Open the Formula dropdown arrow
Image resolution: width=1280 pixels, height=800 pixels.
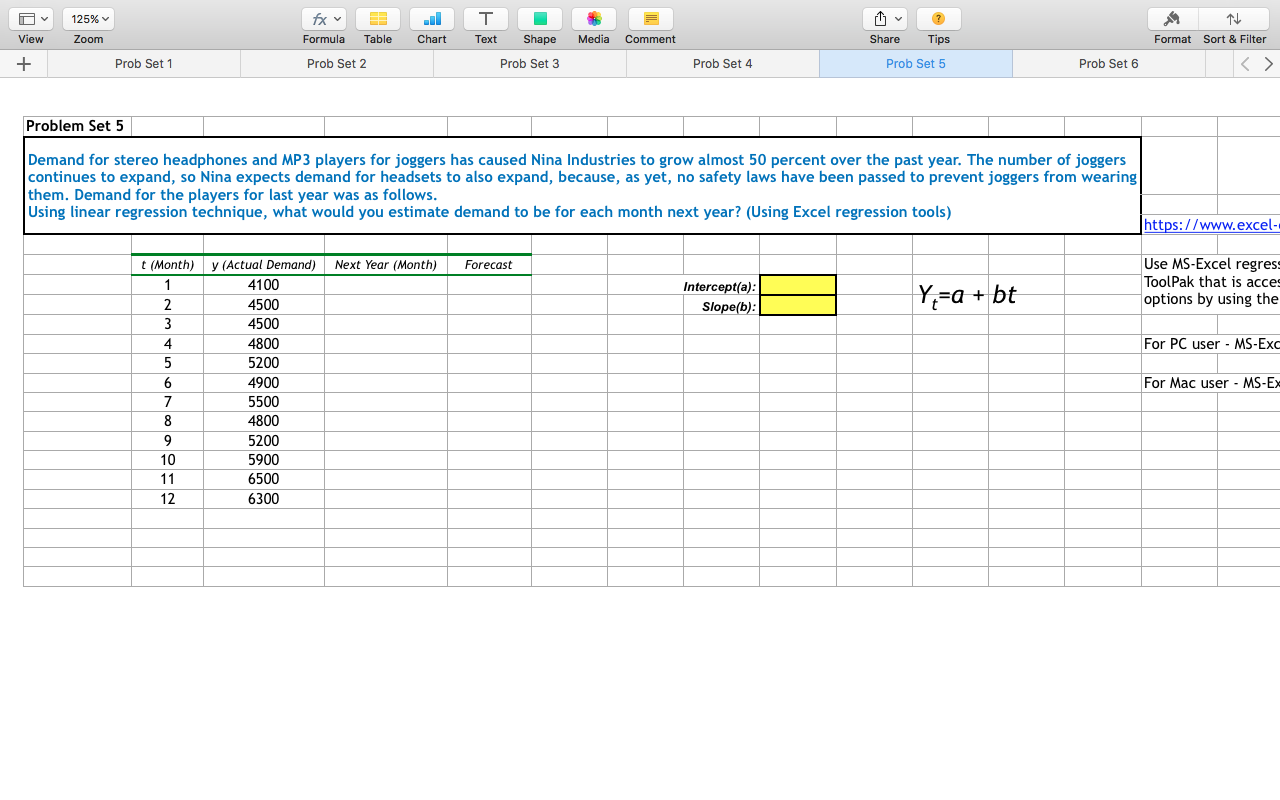pos(336,18)
